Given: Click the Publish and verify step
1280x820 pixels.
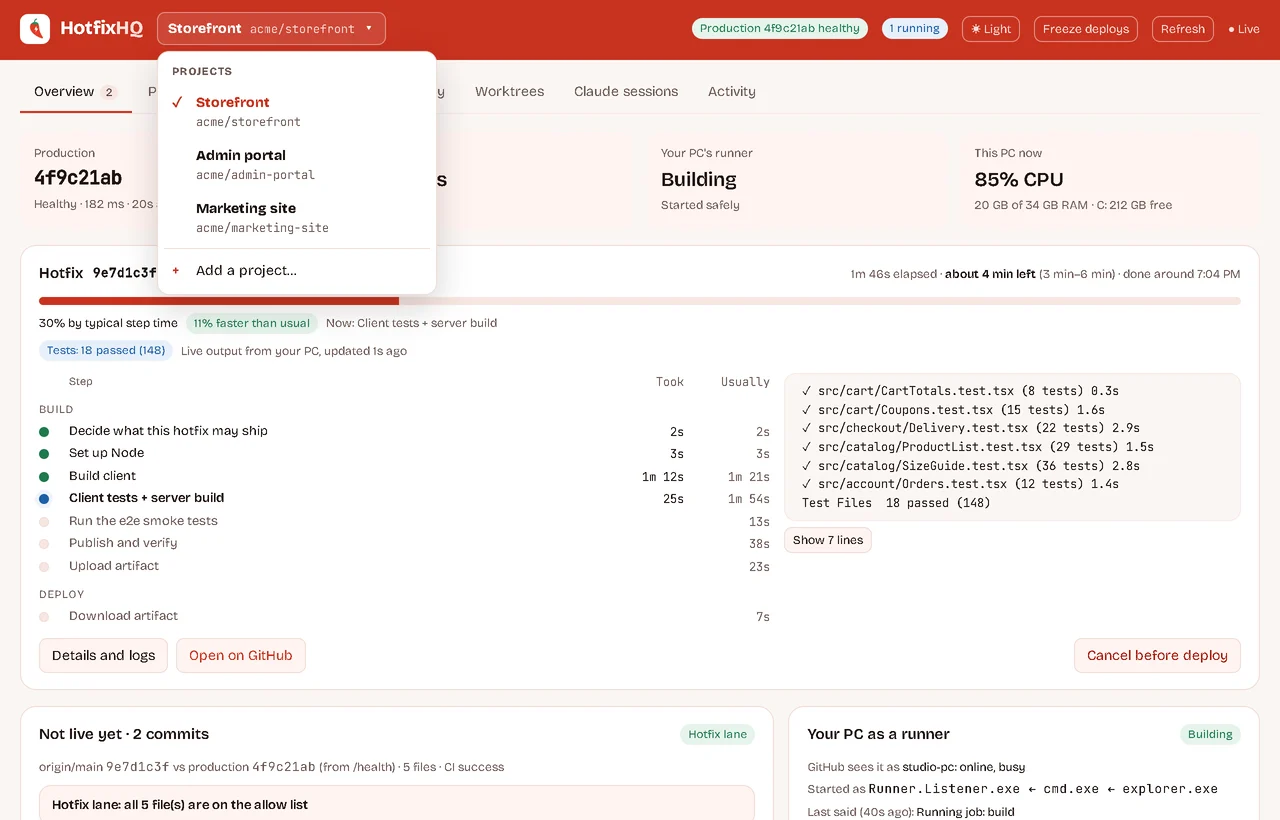Looking at the screenshot, I should click(x=404, y=543).
